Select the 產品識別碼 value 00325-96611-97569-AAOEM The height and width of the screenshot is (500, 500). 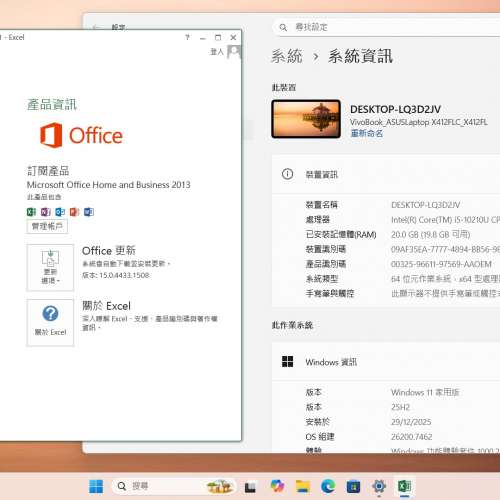(x=441, y=264)
